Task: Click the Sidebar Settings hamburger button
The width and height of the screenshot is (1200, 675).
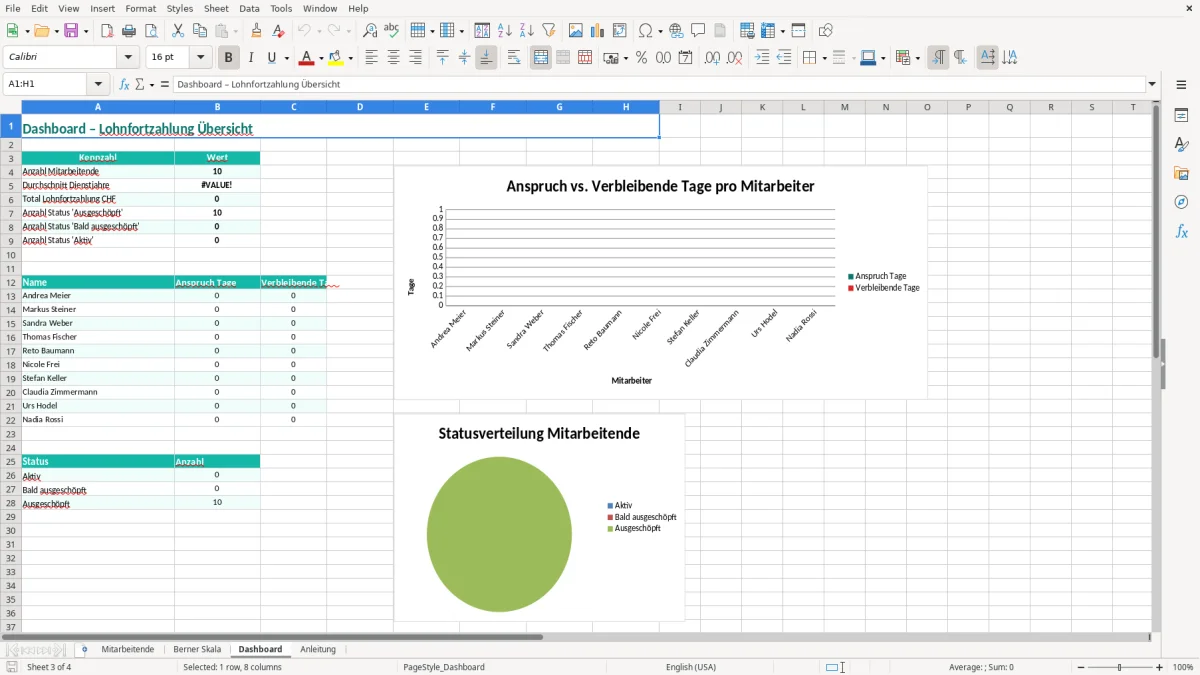Action: click(1181, 86)
